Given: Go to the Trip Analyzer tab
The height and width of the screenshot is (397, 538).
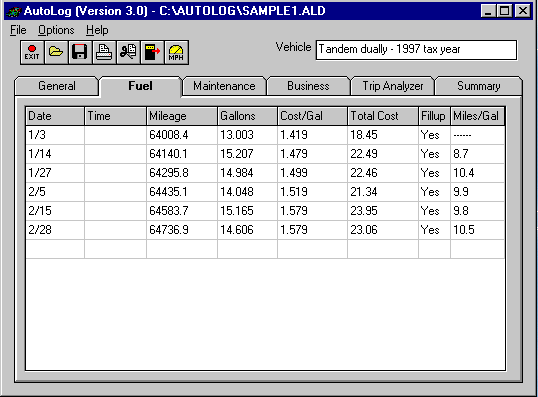Looking at the screenshot, I should pyautogui.click(x=393, y=86).
